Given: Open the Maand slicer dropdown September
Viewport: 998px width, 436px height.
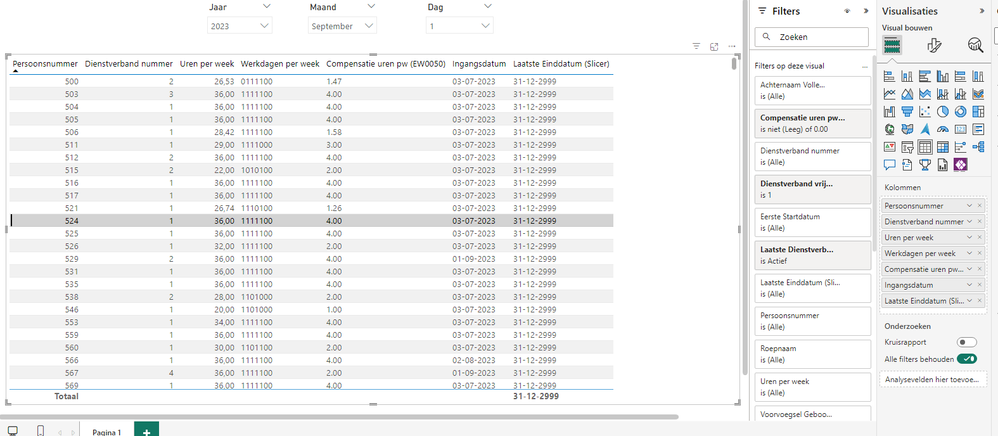Looking at the screenshot, I should coord(342,26).
